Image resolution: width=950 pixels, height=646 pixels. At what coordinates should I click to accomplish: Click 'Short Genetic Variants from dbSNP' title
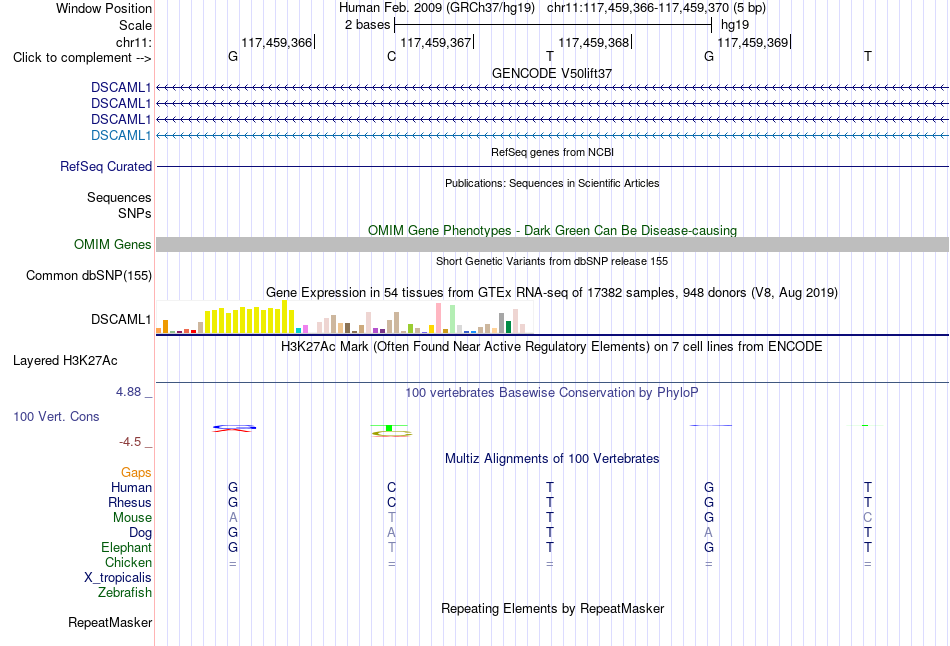pyautogui.click(x=552, y=261)
